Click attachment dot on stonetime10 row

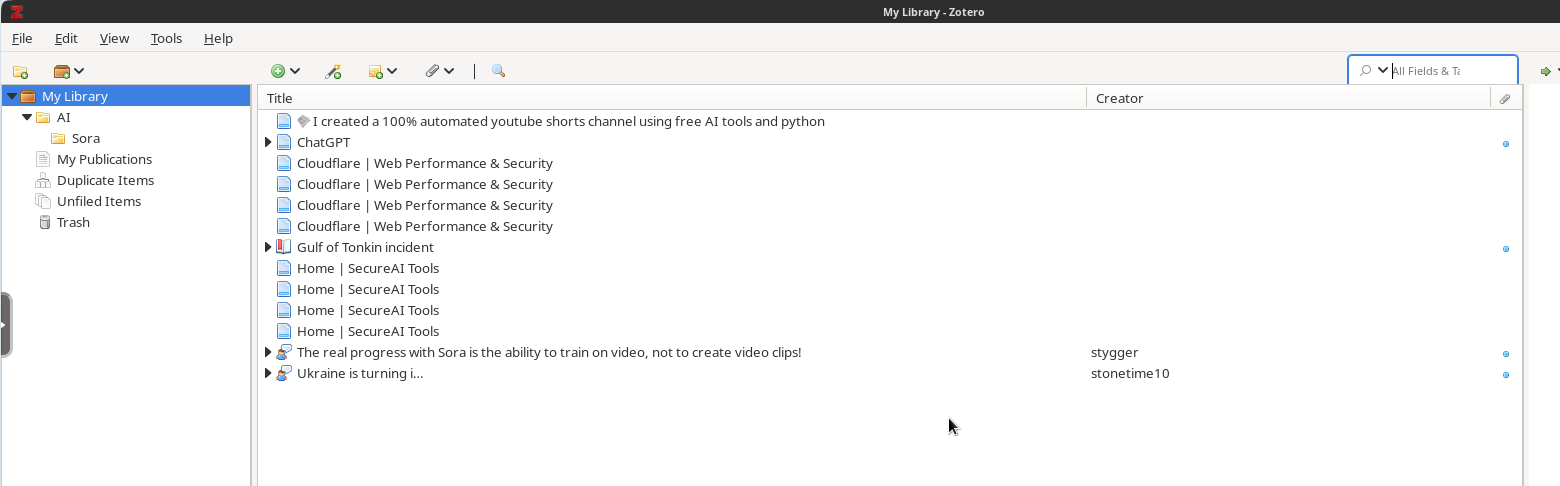pyautogui.click(x=1506, y=375)
